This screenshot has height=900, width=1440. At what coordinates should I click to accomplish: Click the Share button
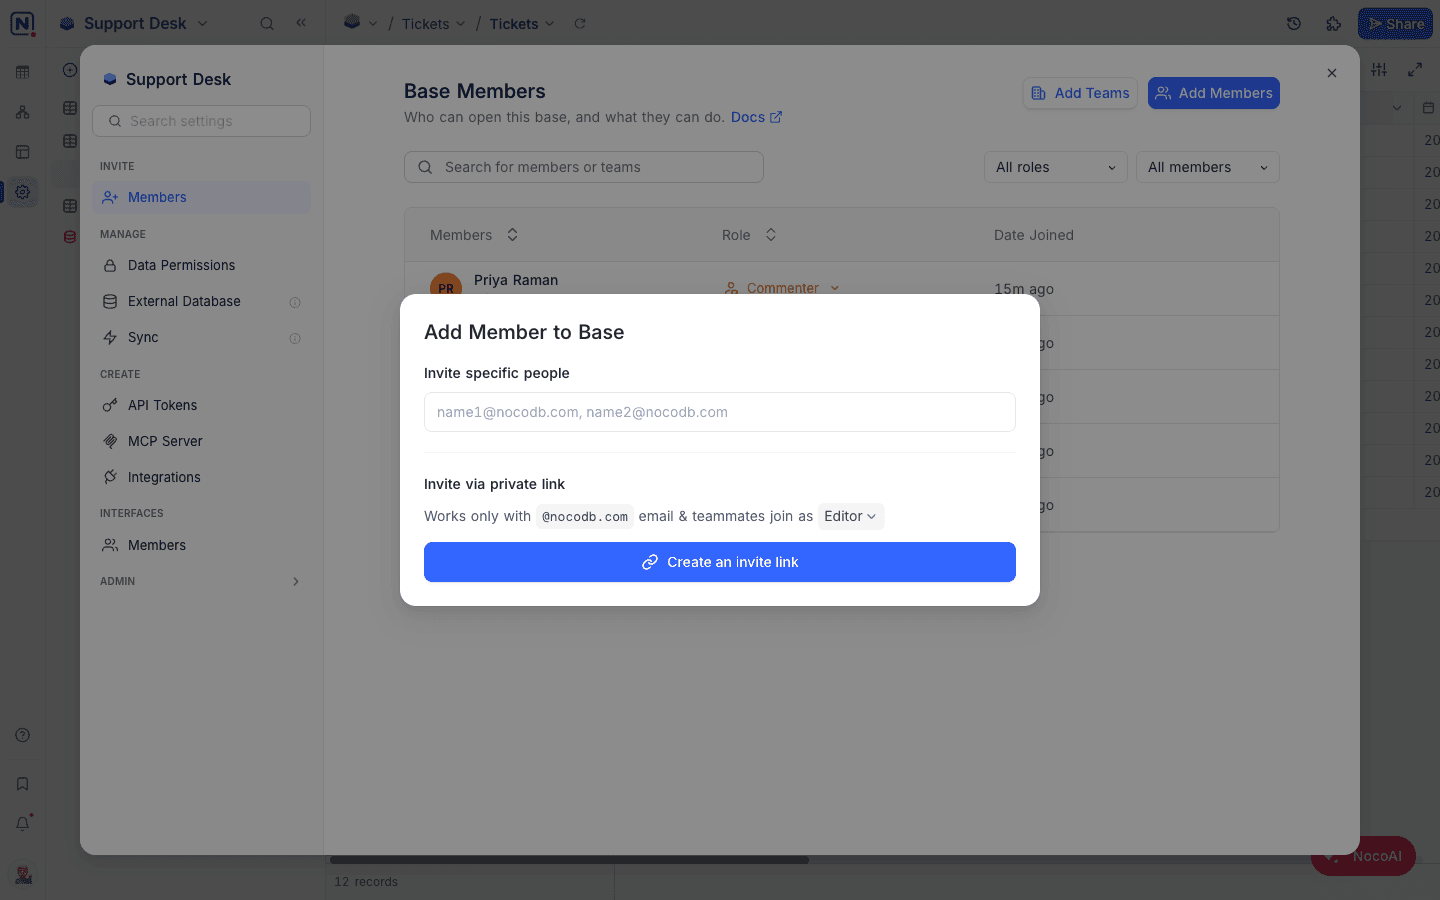(x=1395, y=24)
